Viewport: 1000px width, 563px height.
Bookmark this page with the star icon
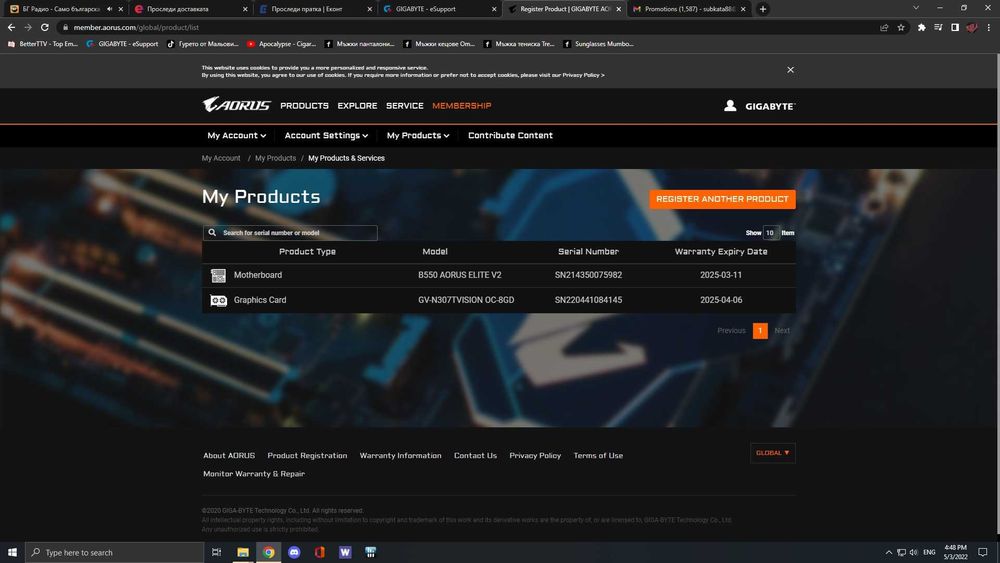(901, 27)
